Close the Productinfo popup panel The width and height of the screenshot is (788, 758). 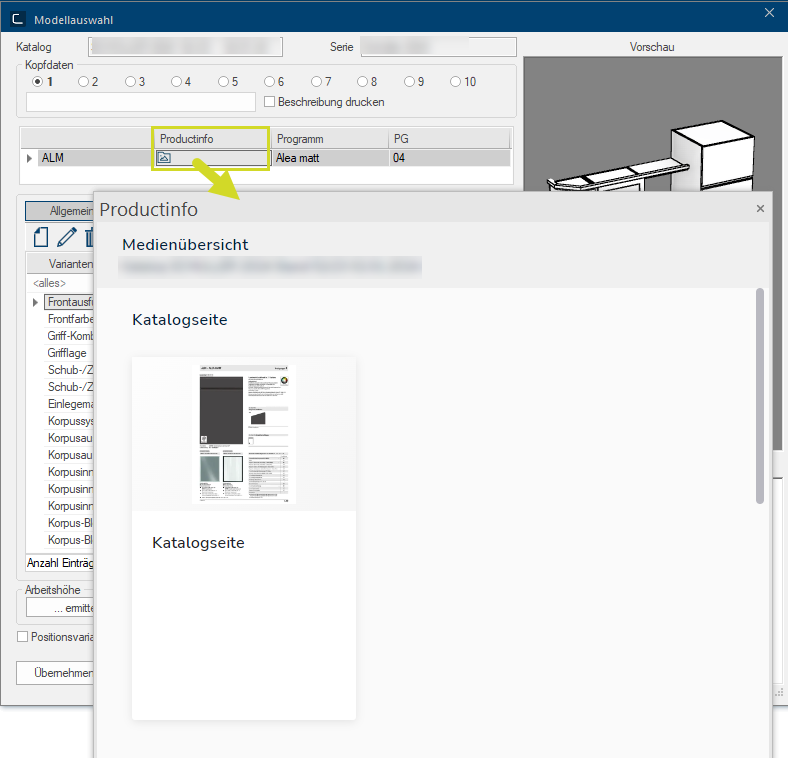click(760, 209)
